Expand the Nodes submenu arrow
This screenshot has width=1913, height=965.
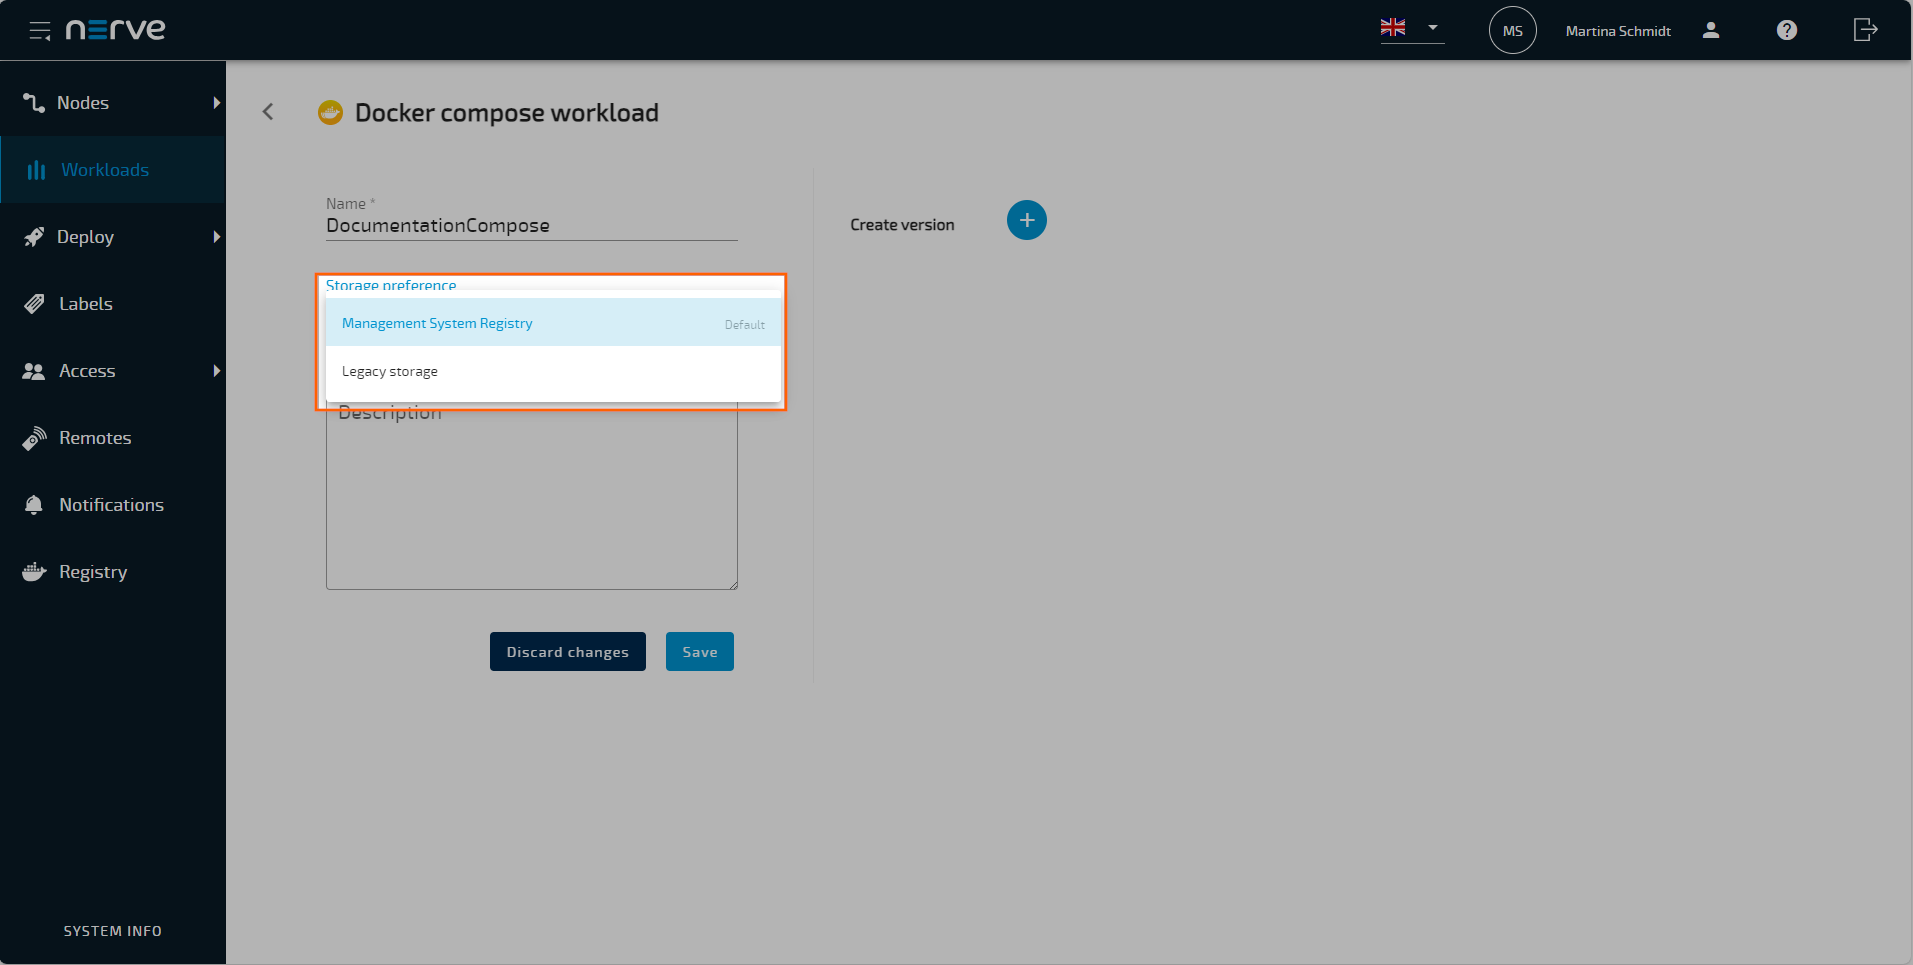[x=216, y=103]
